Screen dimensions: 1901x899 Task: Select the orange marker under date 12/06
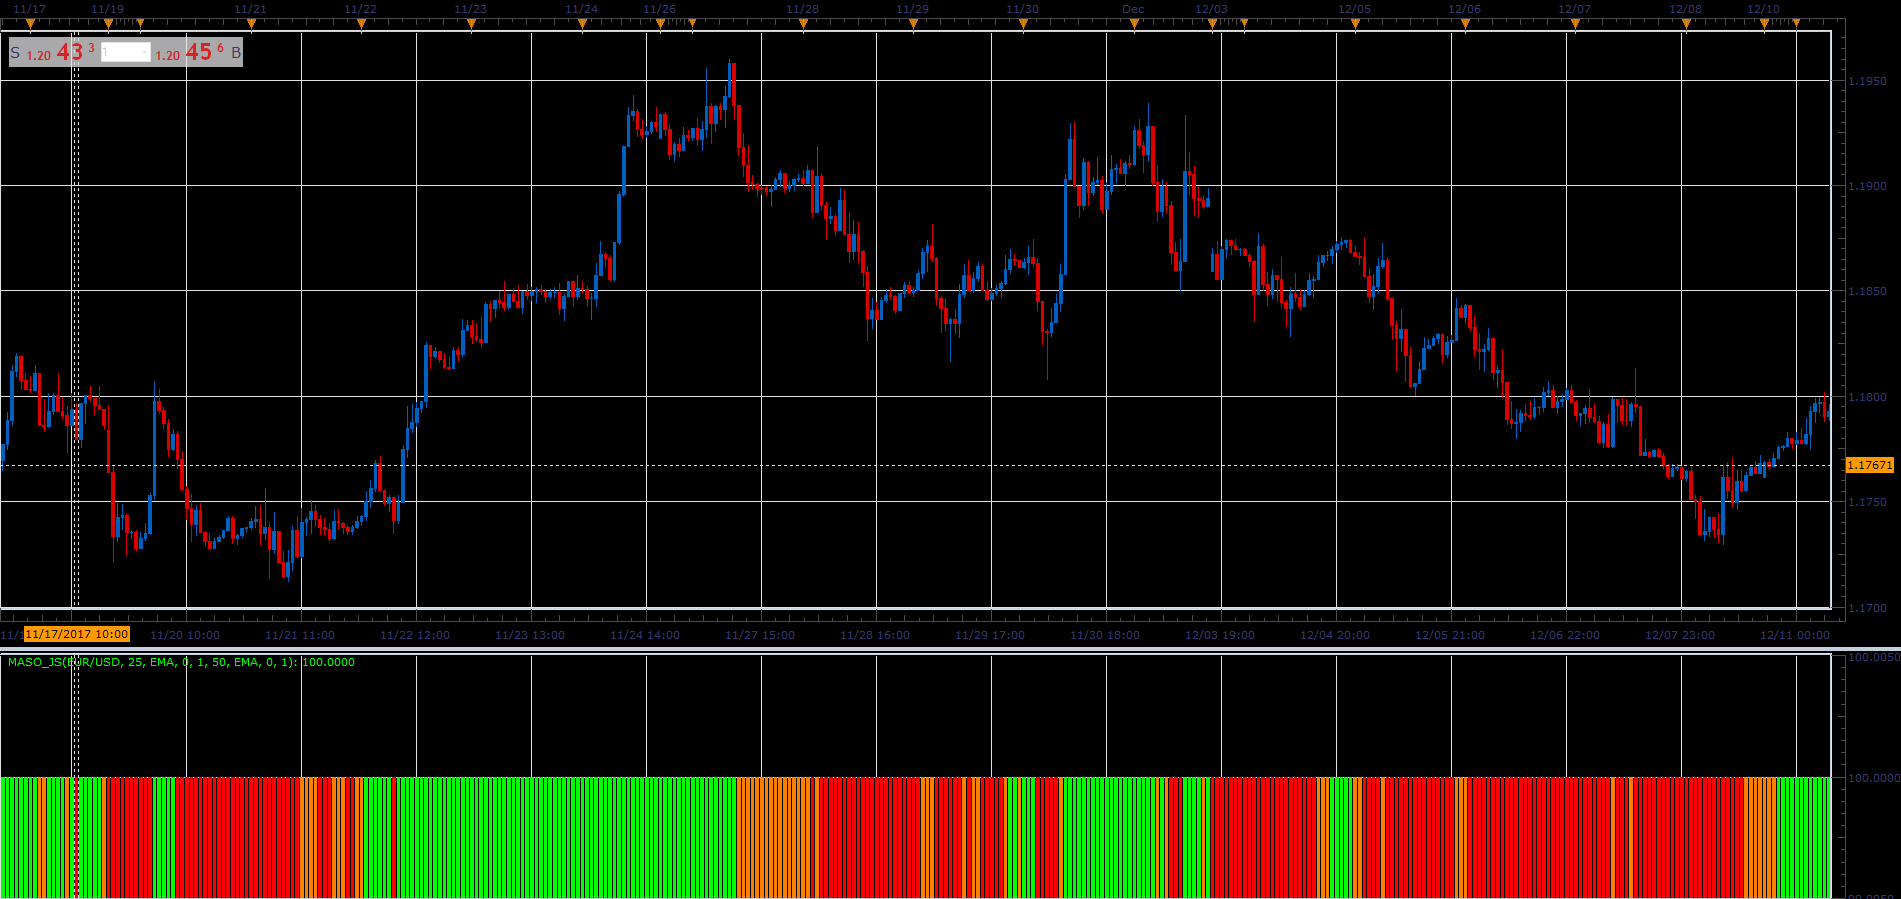[x=1465, y=23]
